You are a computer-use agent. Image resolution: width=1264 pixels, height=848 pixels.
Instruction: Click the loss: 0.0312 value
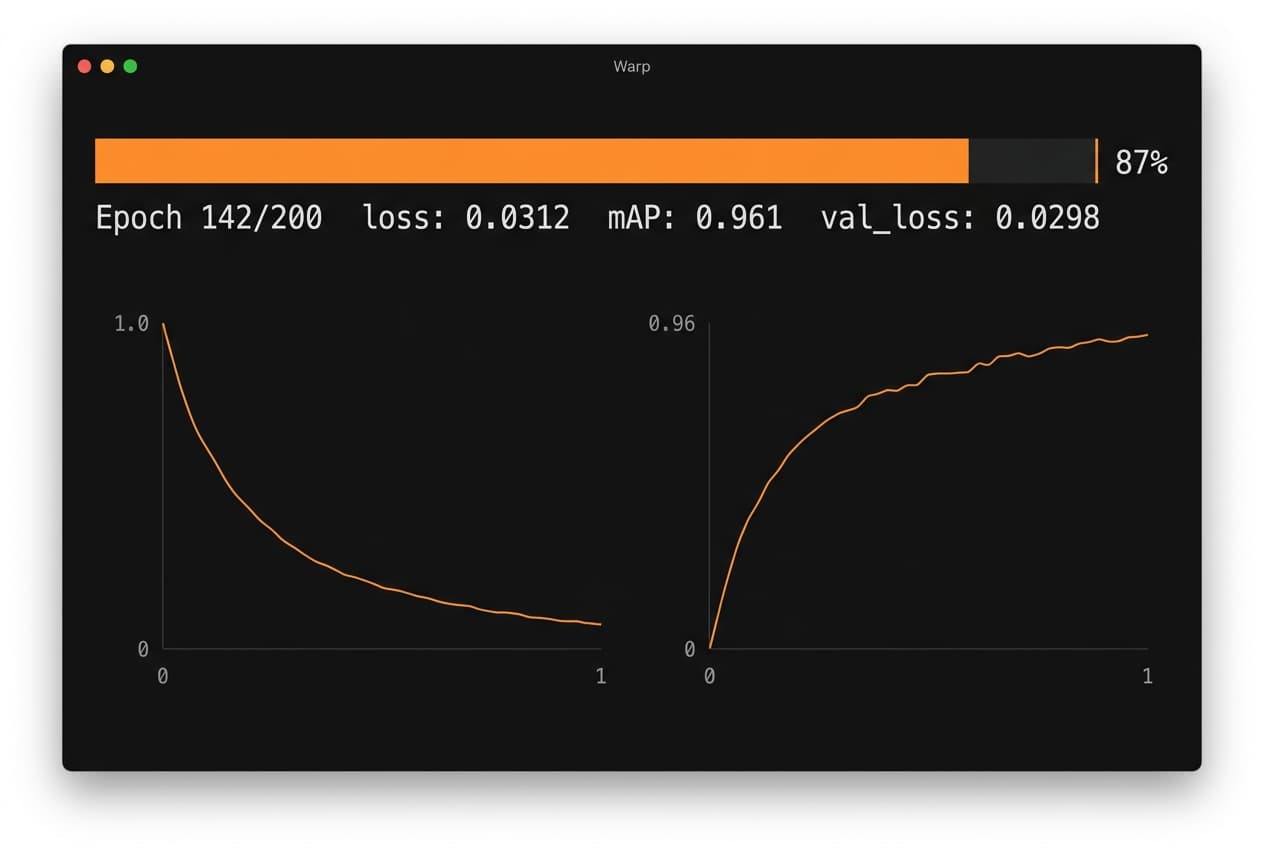pyautogui.click(x=466, y=218)
